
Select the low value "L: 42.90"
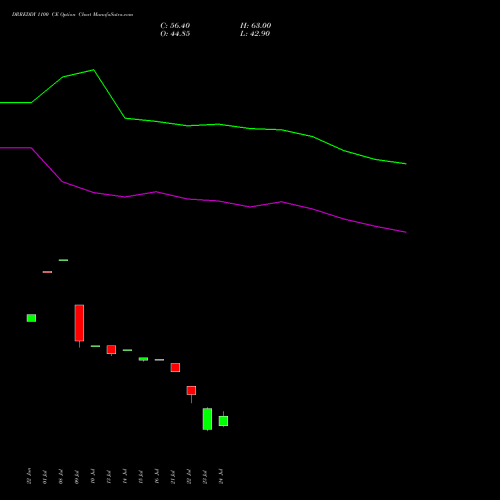click(x=255, y=34)
